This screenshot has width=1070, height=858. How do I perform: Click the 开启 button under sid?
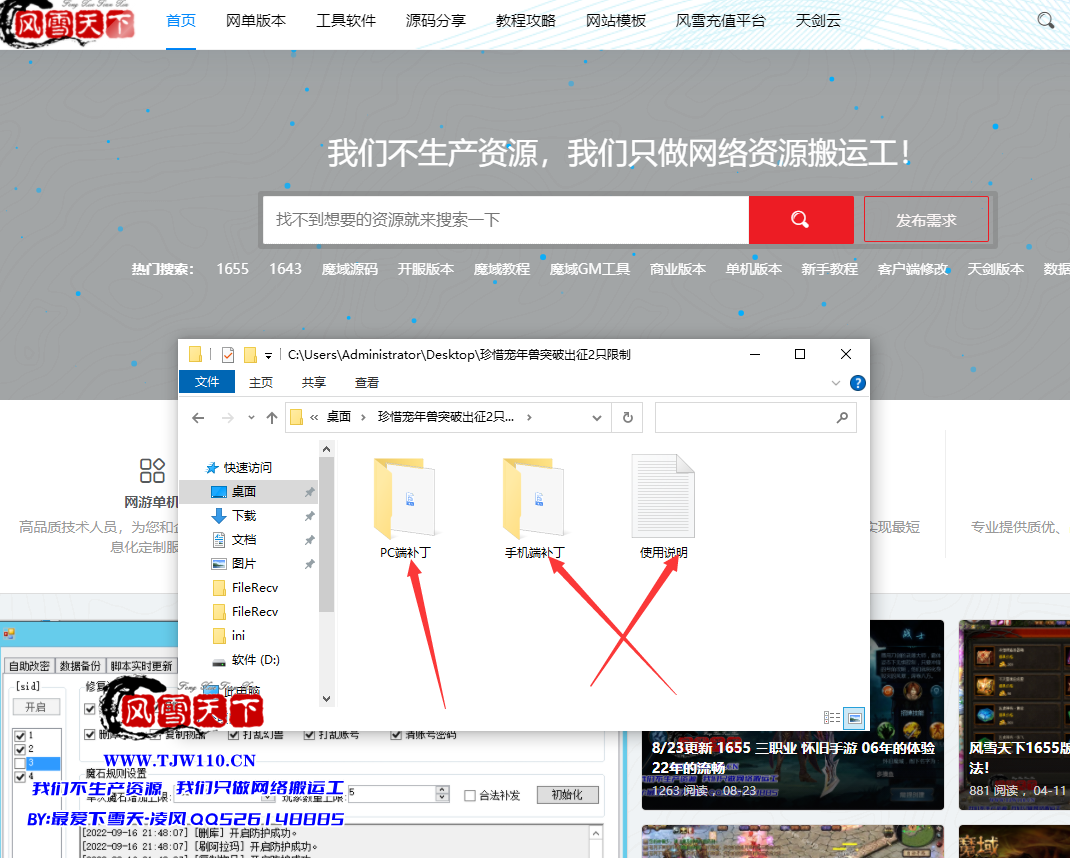36,707
